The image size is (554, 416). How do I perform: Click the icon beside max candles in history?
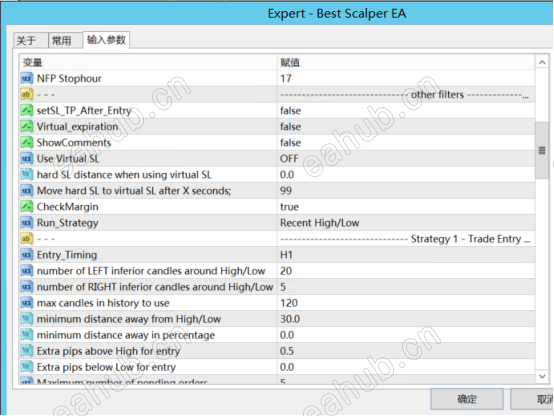point(27,303)
